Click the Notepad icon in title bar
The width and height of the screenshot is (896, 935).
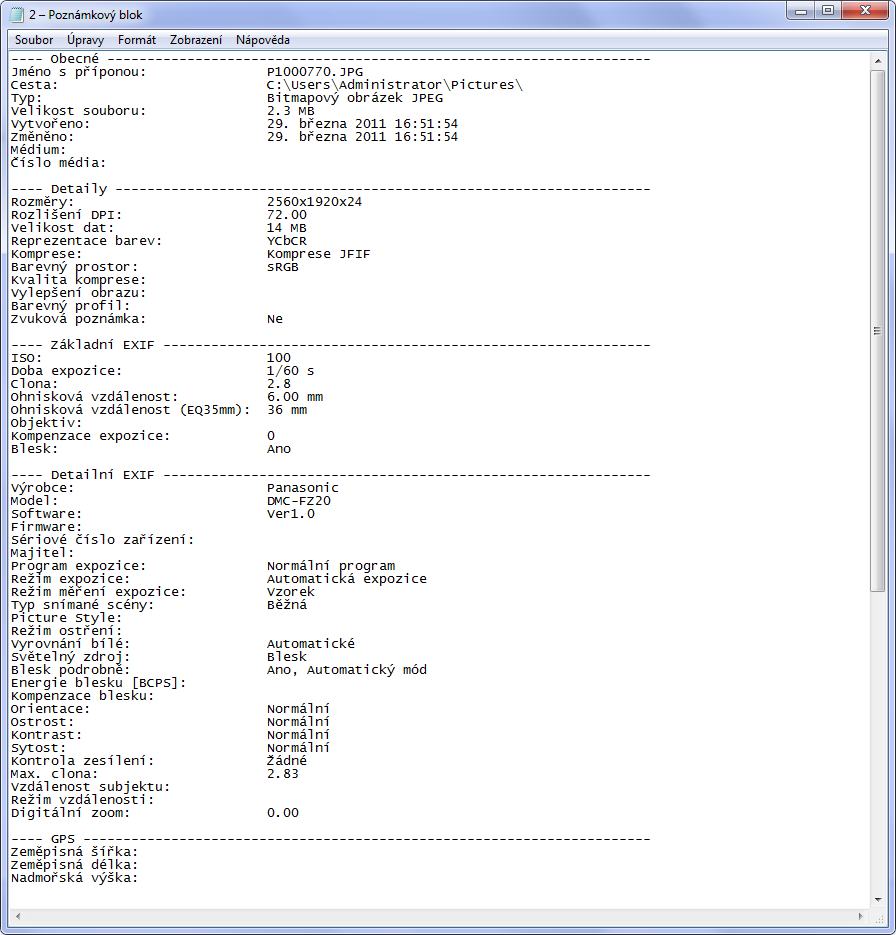[17, 14]
